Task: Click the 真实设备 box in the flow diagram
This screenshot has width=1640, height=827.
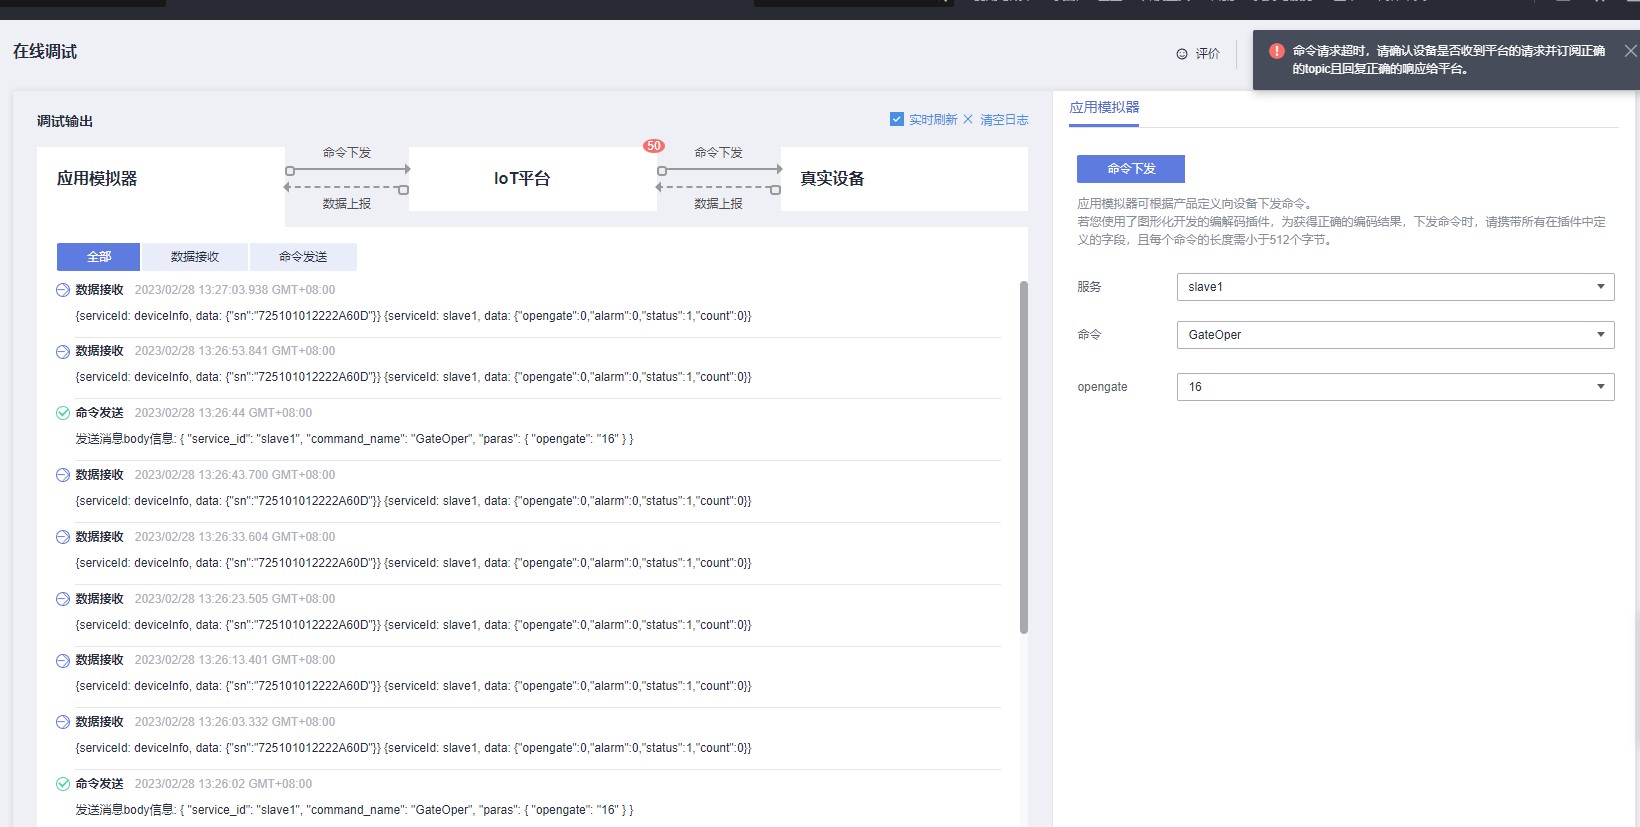Action: [904, 179]
